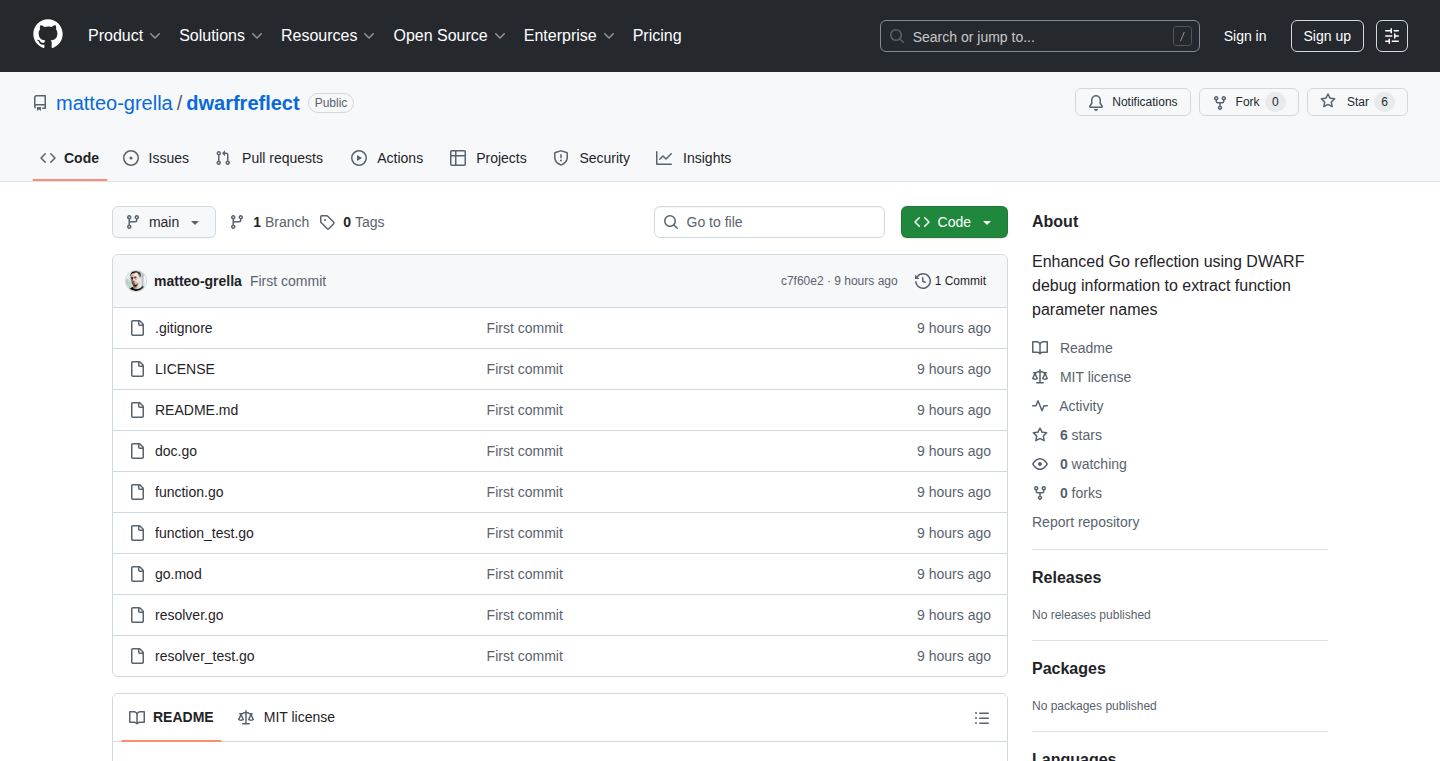This screenshot has height=761, width=1440.
Task: Expand the green Code dropdown button
Action: [x=954, y=222]
